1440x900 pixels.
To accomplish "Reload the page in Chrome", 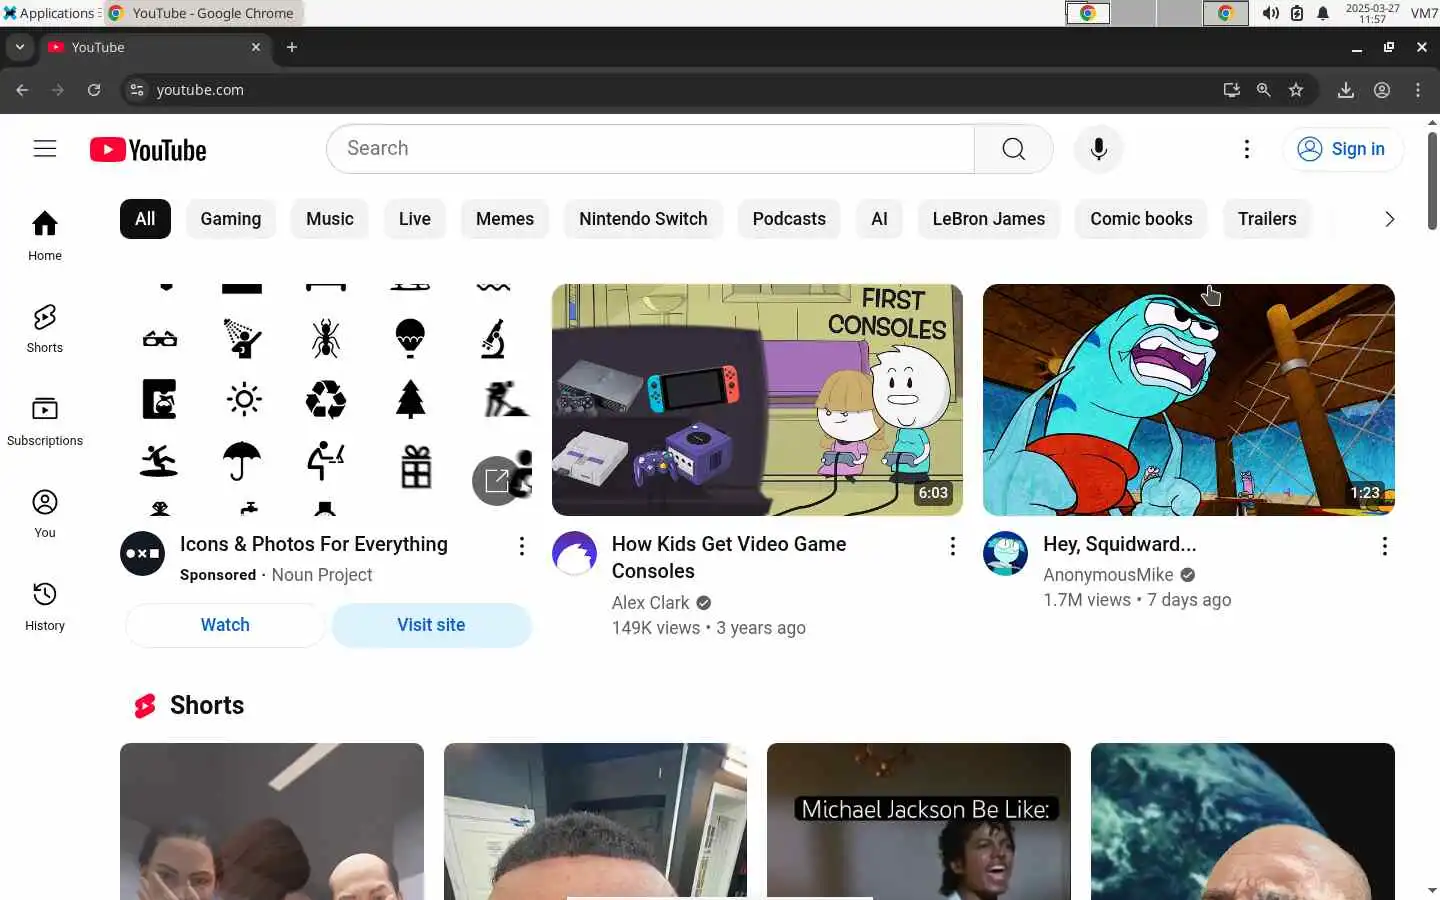I will click(x=94, y=90).
